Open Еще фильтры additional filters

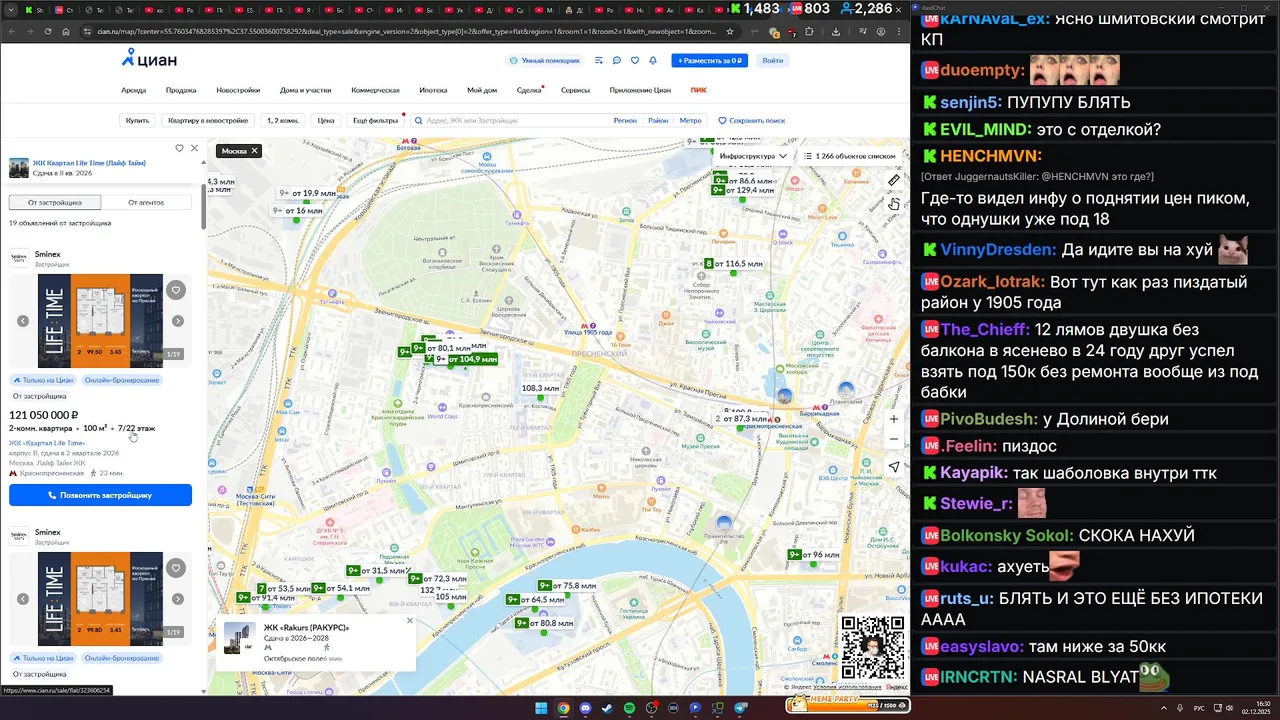tap(375, 120)
